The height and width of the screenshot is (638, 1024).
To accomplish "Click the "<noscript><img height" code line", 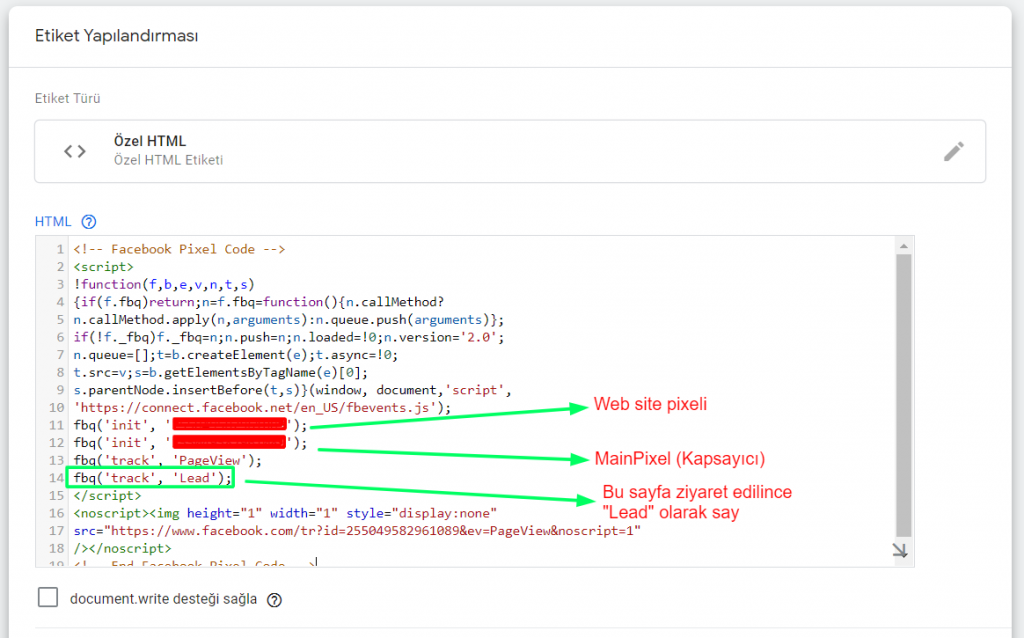I will click(x=285, y=514).
